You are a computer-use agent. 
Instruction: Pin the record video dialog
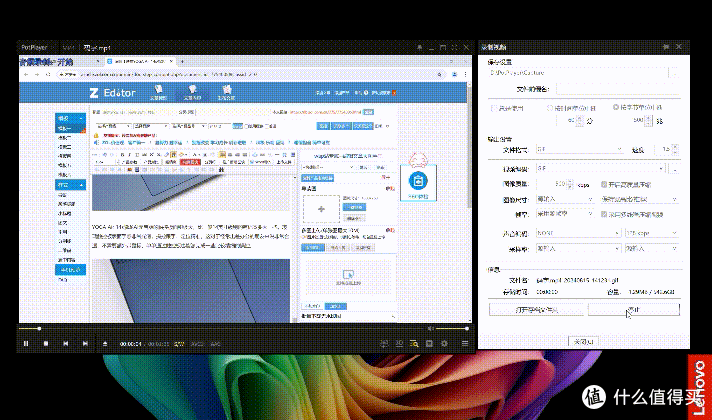(x=666, y=47)
